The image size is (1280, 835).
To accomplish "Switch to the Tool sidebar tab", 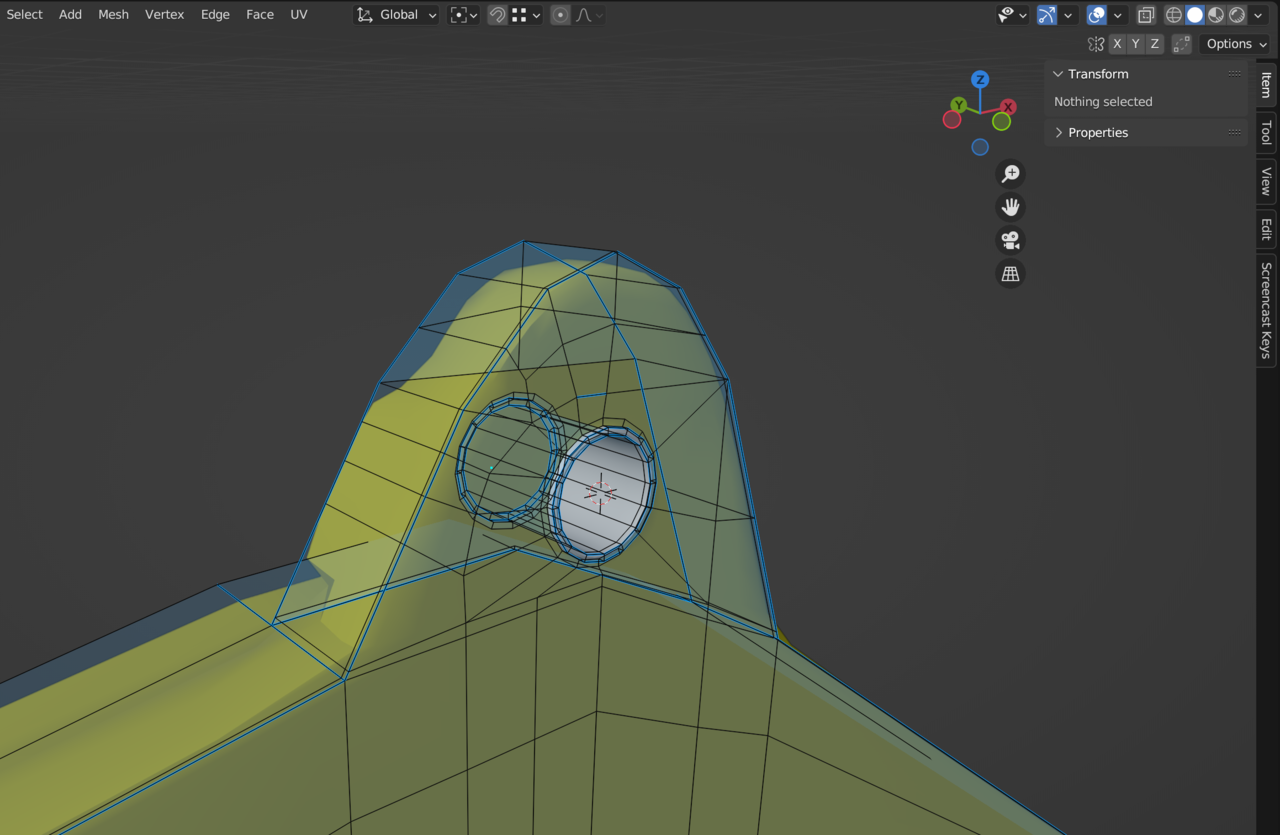I will (1266, 132).
